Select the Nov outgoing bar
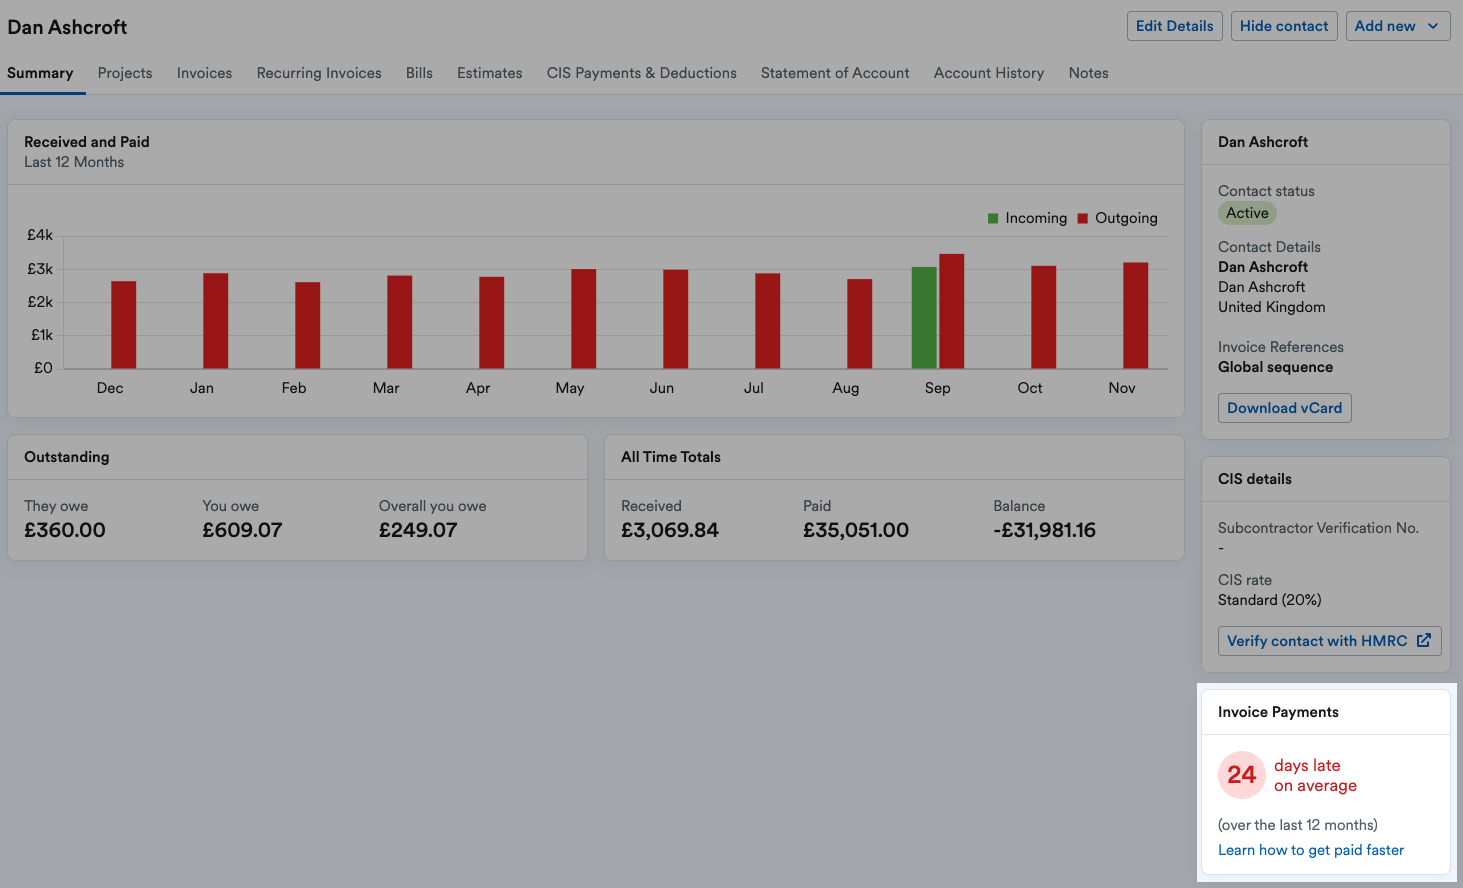This screenshot has width=1463, height=888. [x=1136, y=315]
